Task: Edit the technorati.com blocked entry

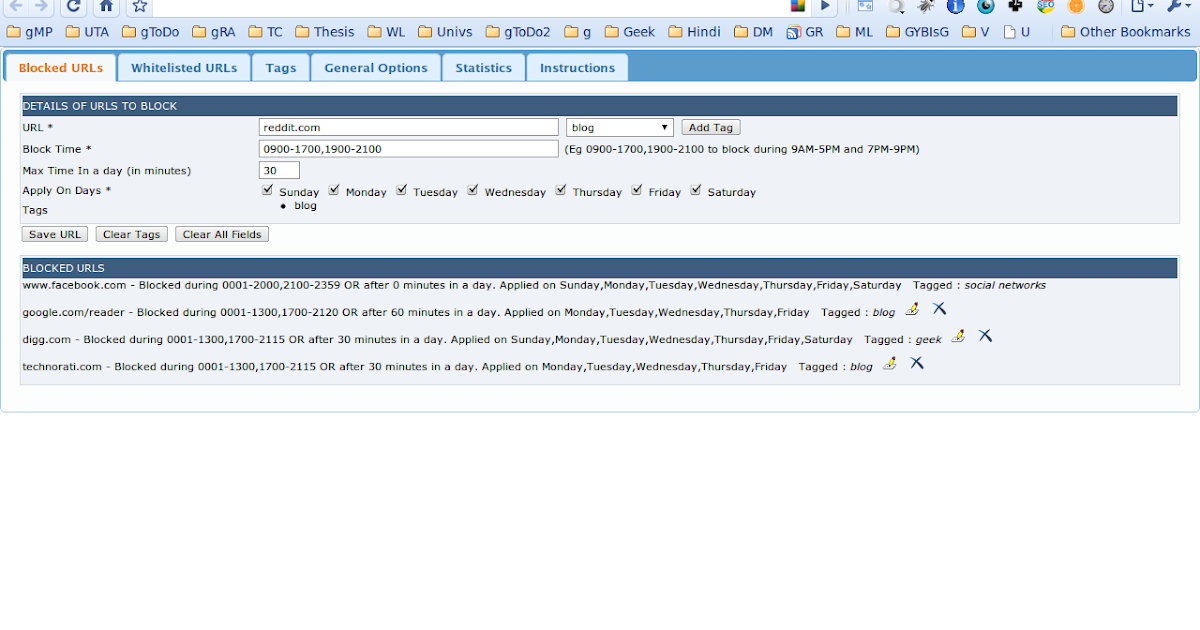Action: 889,363
